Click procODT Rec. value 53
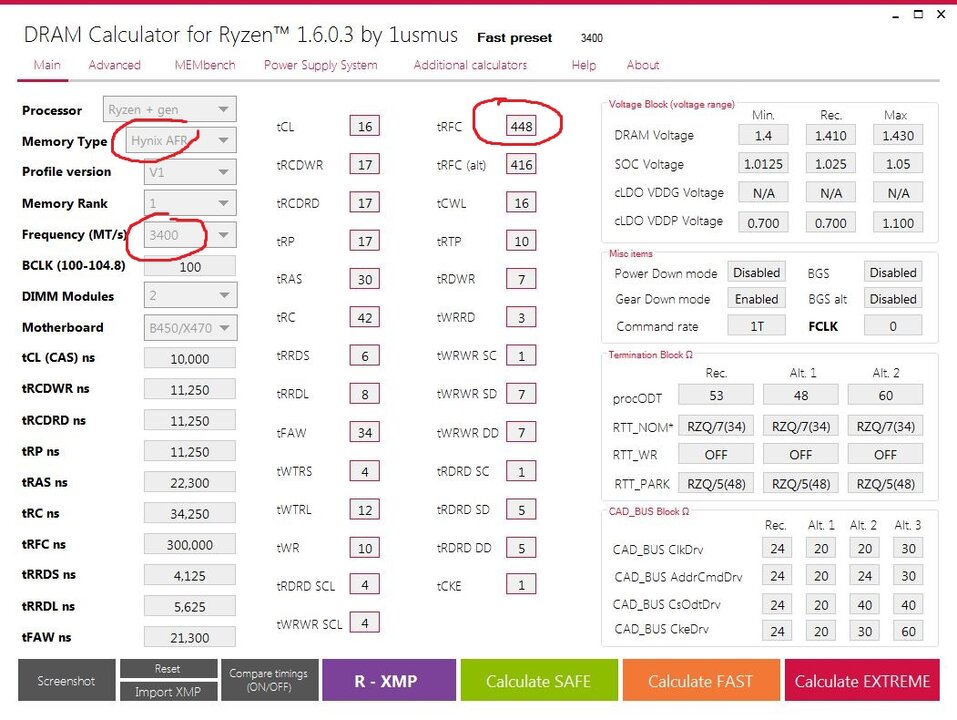 pyautogui.click(x=716, y=395)
